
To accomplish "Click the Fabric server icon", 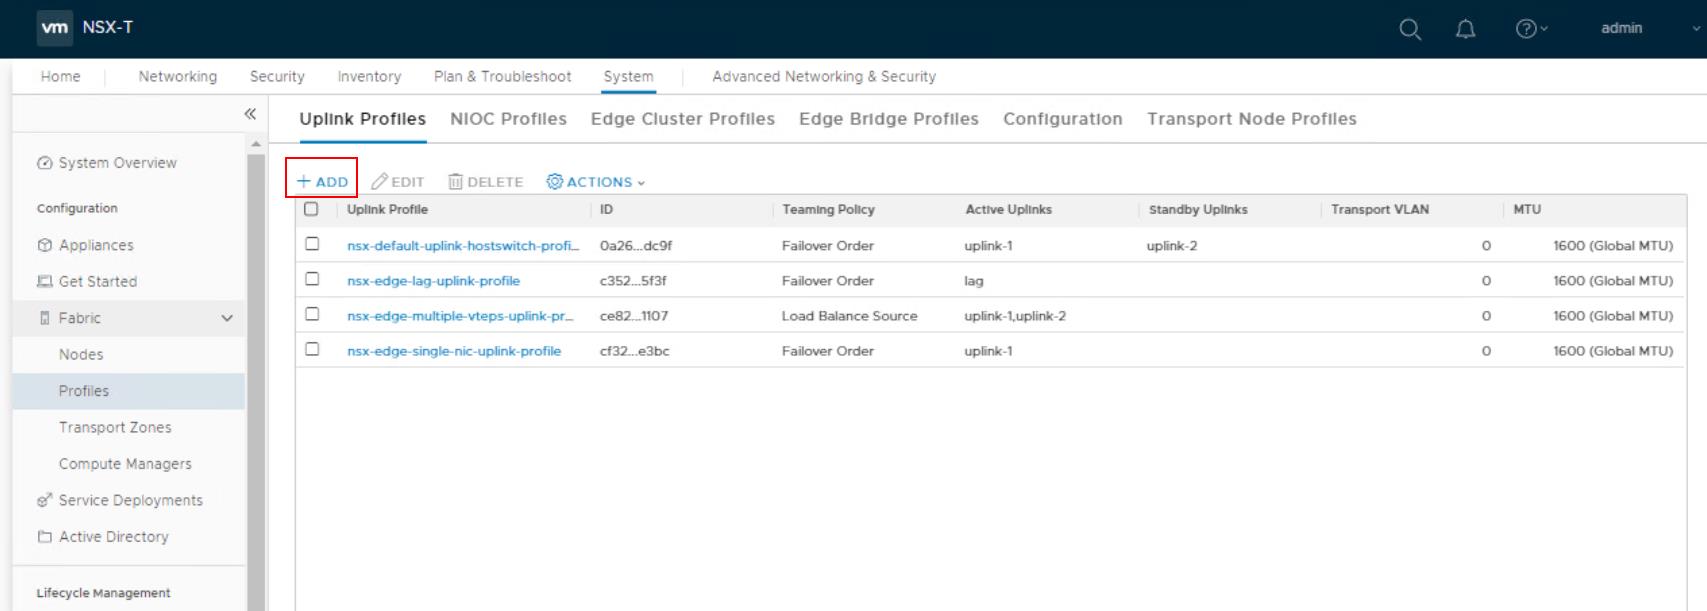I will [44, 318].
